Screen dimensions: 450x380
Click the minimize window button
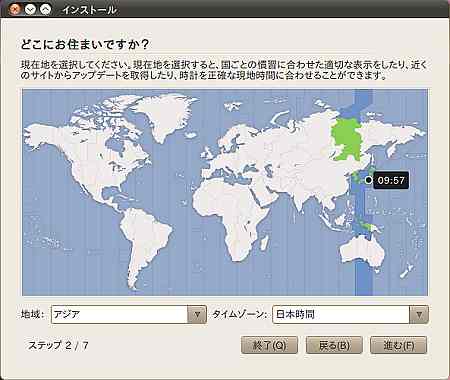(30, 9)
